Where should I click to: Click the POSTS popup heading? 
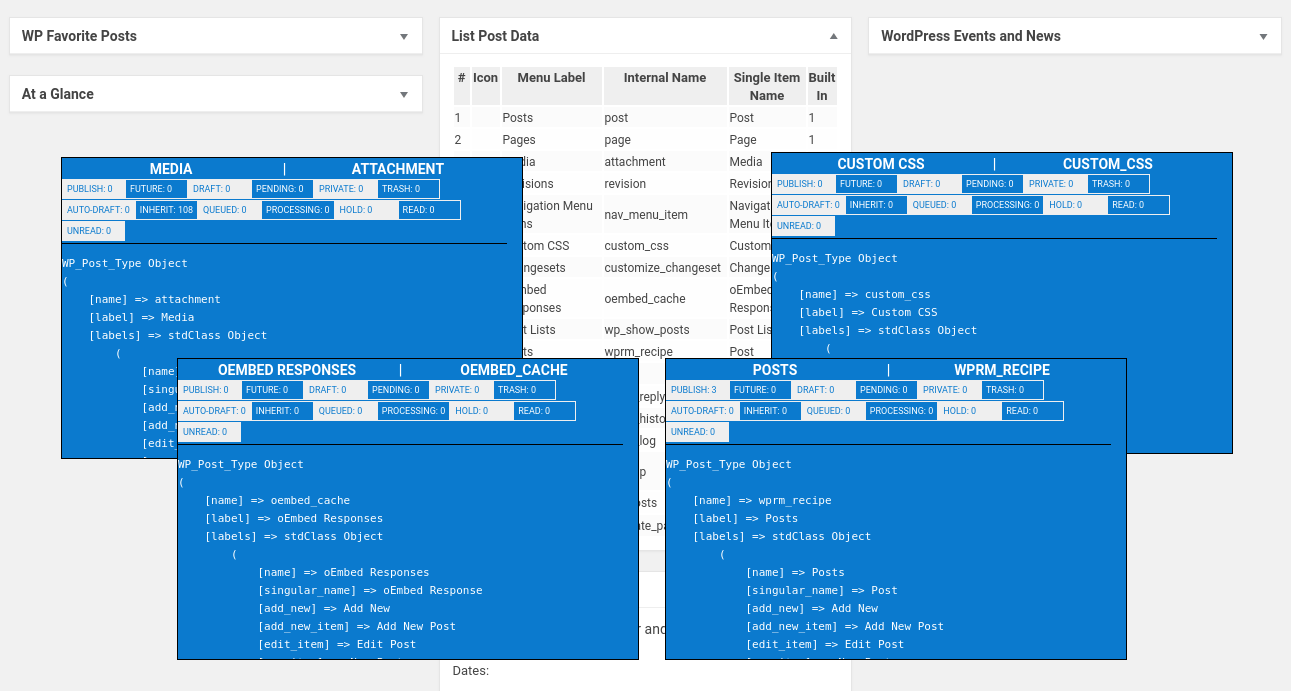775,370
